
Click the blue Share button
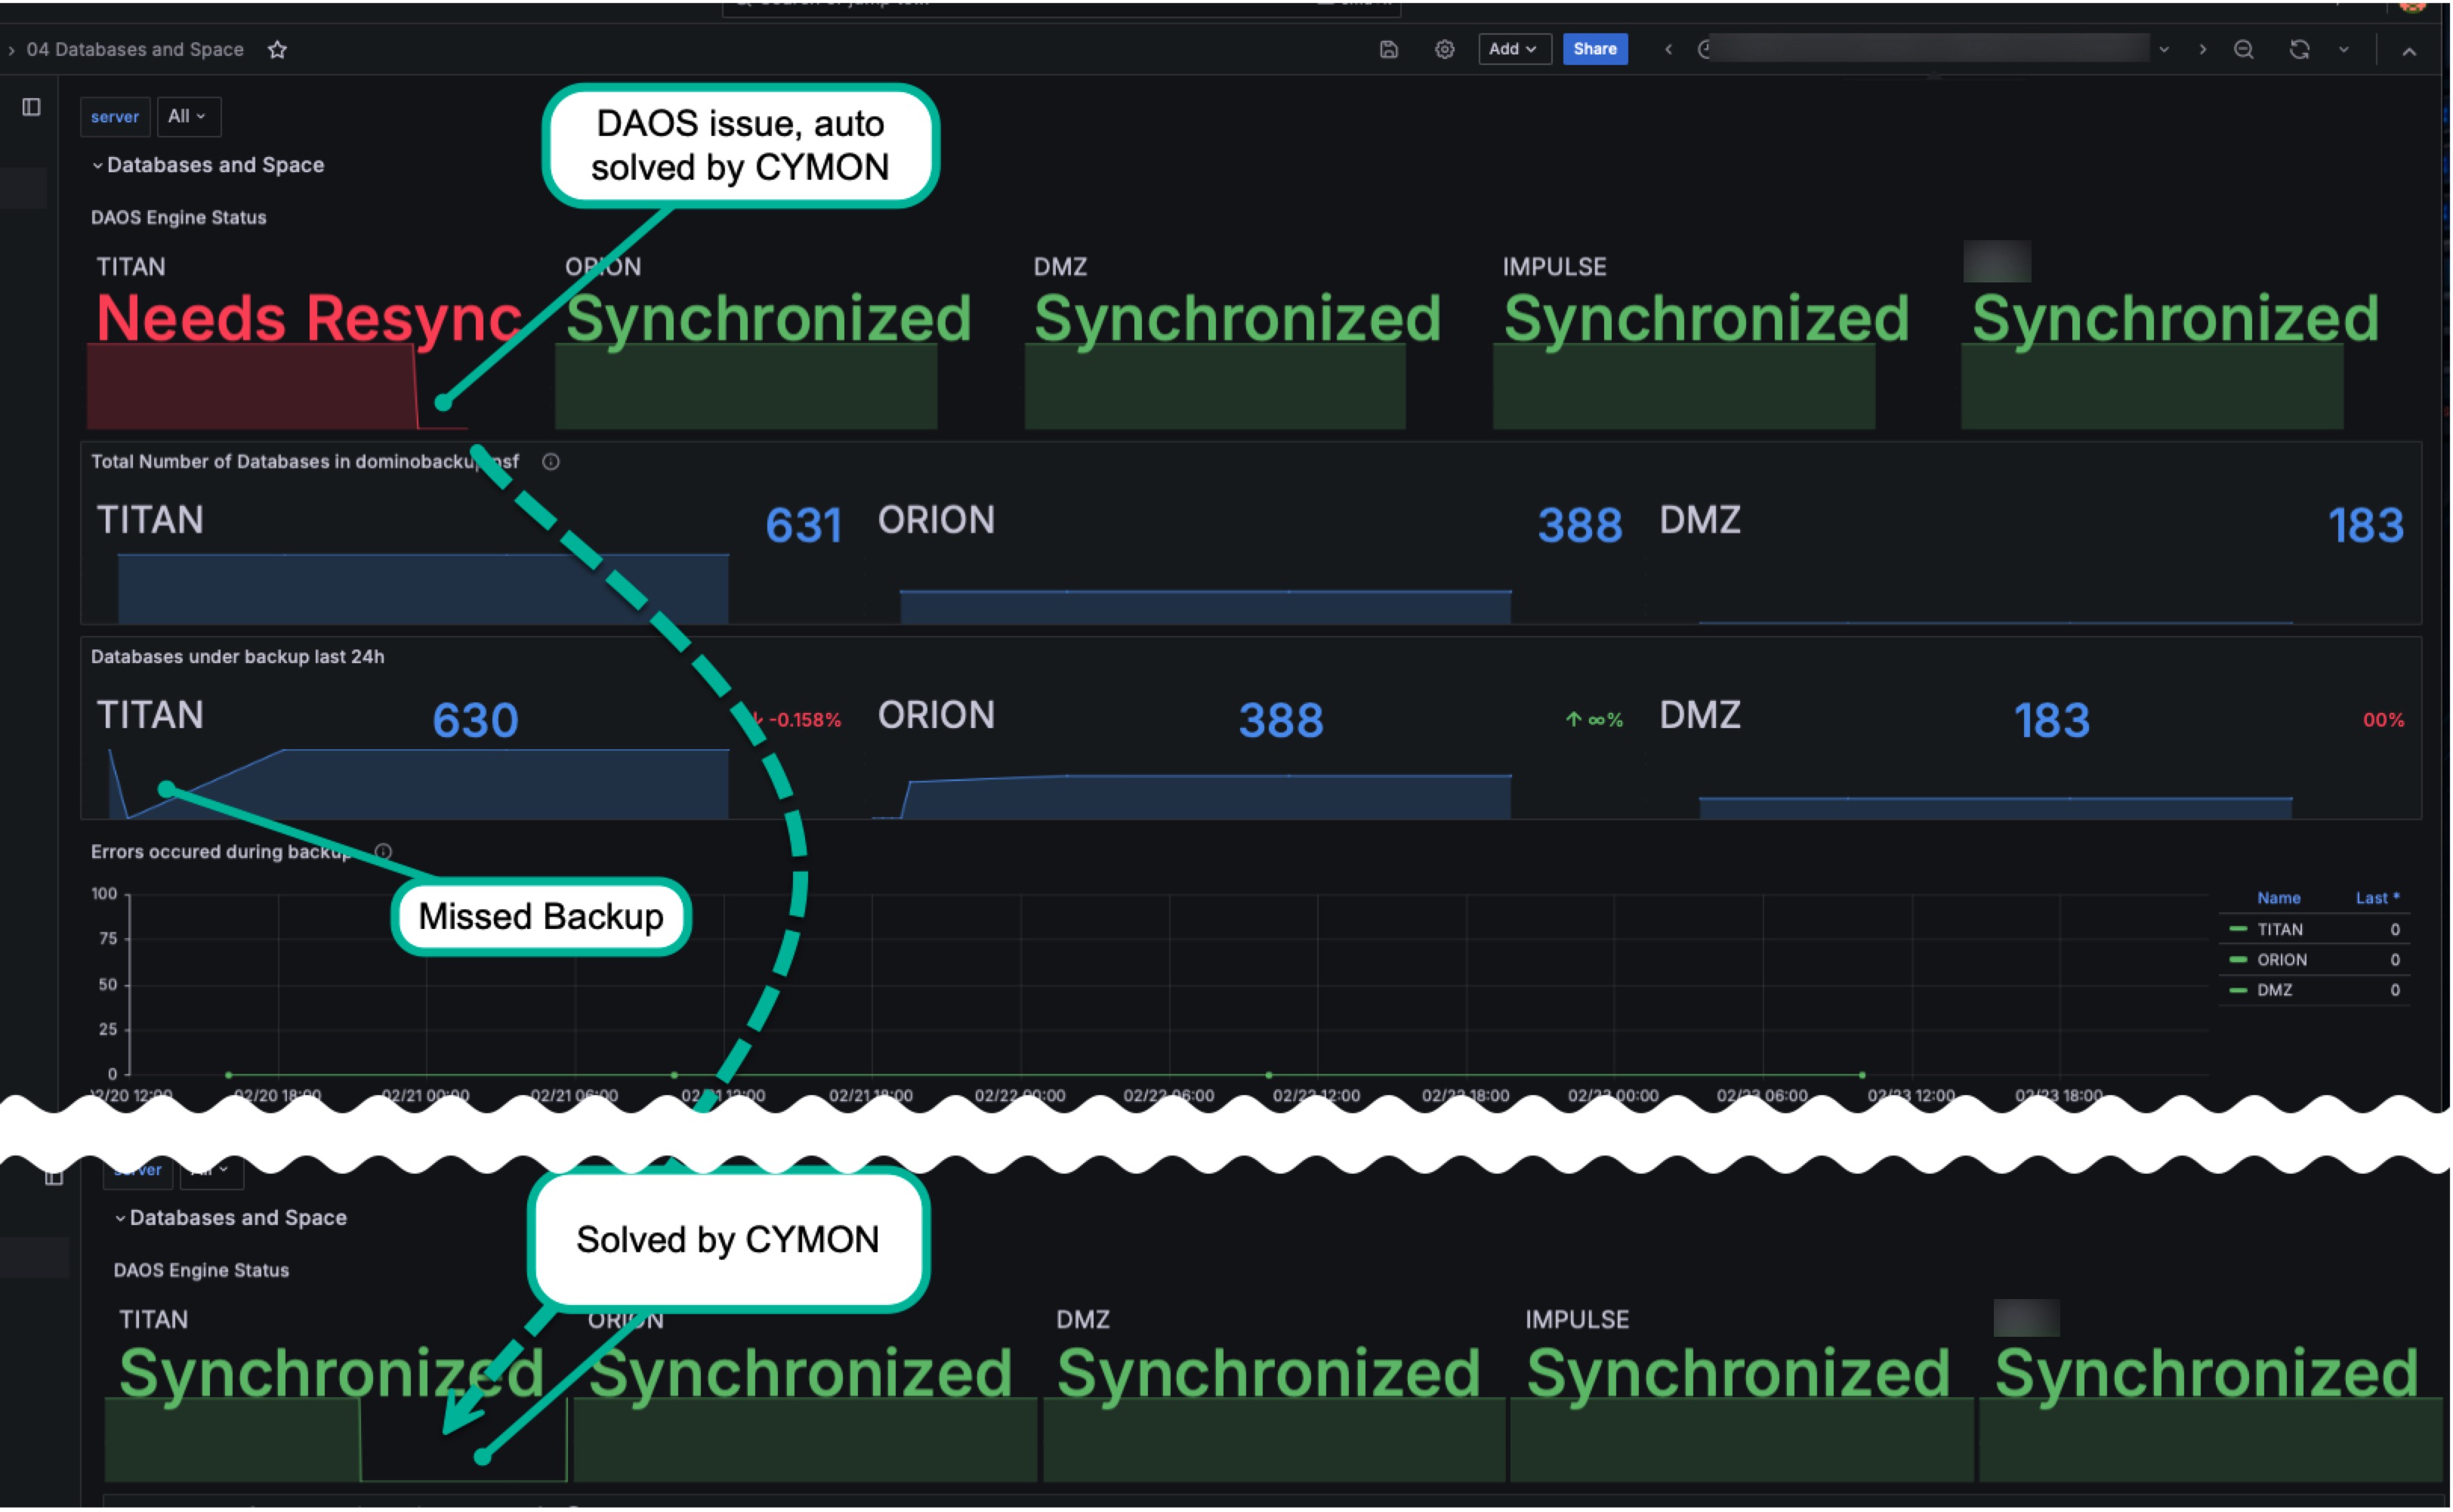click(1594, 49)
